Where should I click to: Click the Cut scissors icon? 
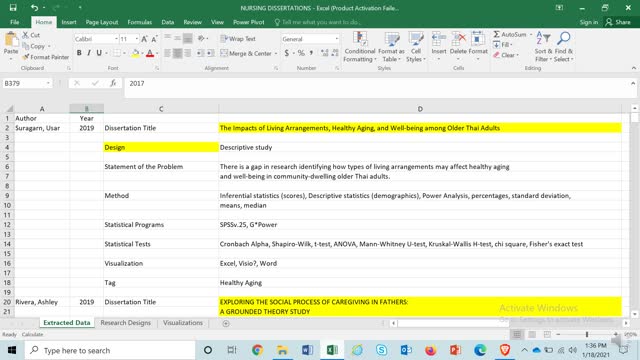coord(25,35)
